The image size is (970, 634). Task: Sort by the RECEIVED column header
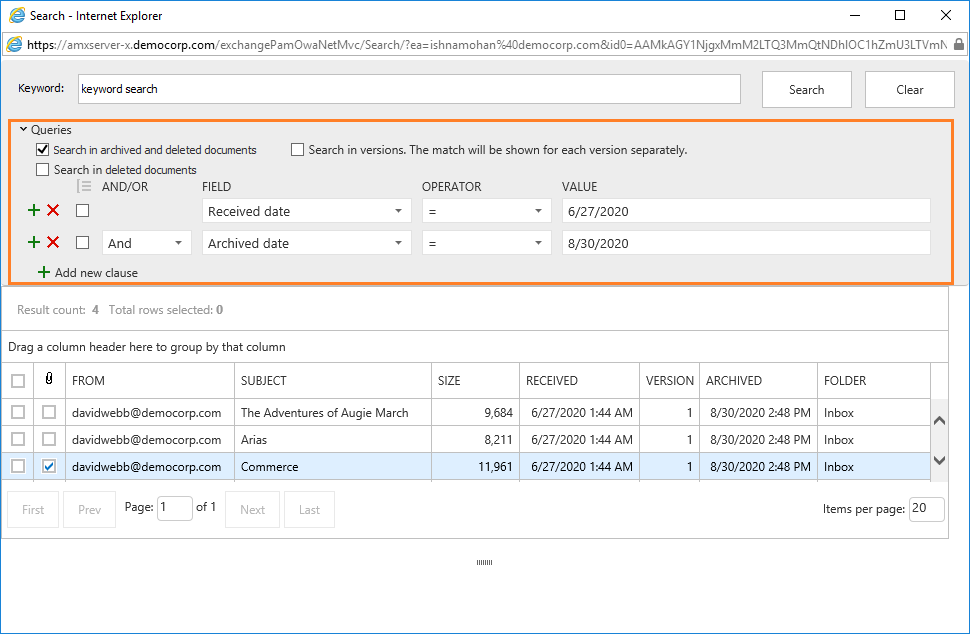pyautogui.click(x=552, y=380)
